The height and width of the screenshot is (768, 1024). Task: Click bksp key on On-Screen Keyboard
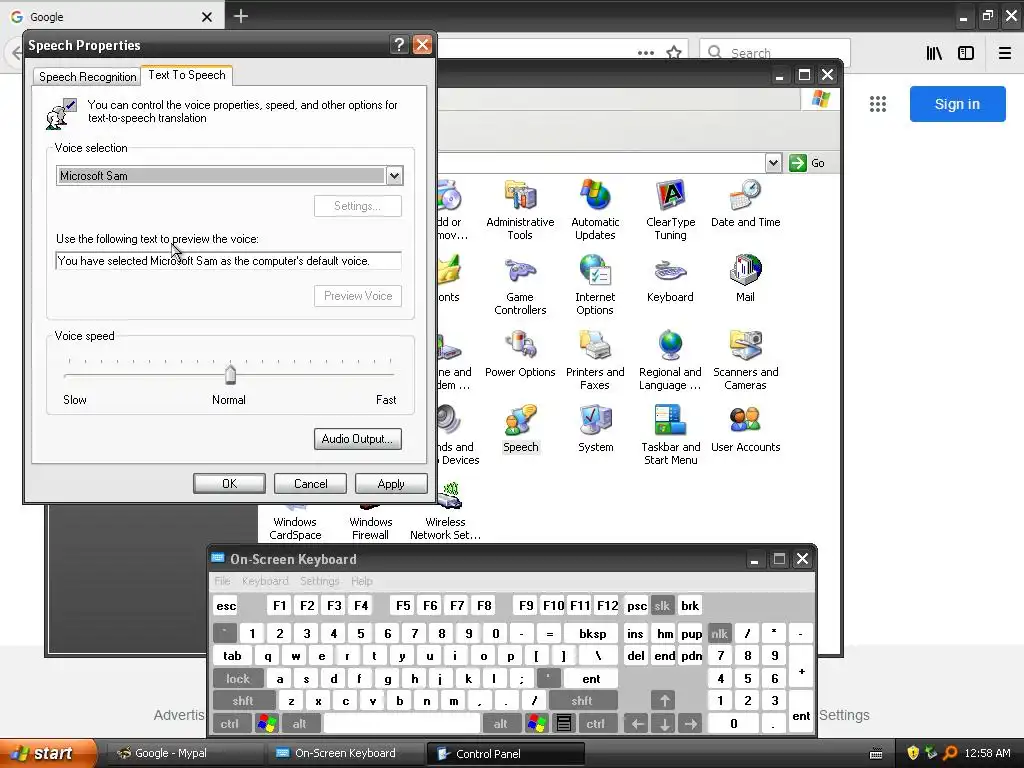(592, 633)
